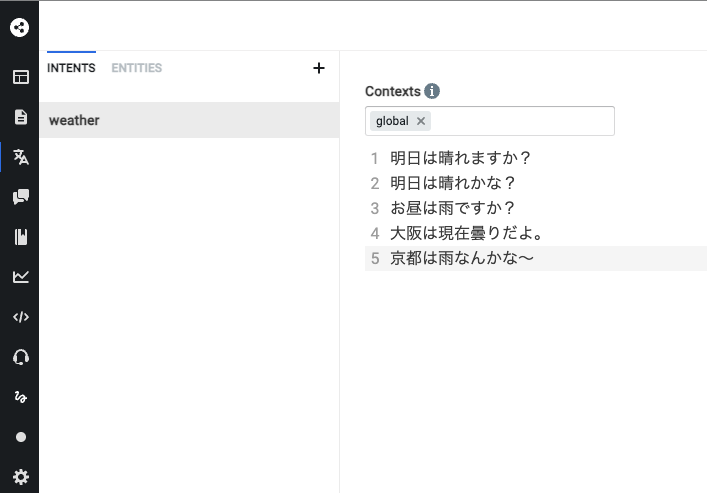Open the headset HITL icon in sidebar
Viewport: 707px width, 493px height.
coord(20,357)
